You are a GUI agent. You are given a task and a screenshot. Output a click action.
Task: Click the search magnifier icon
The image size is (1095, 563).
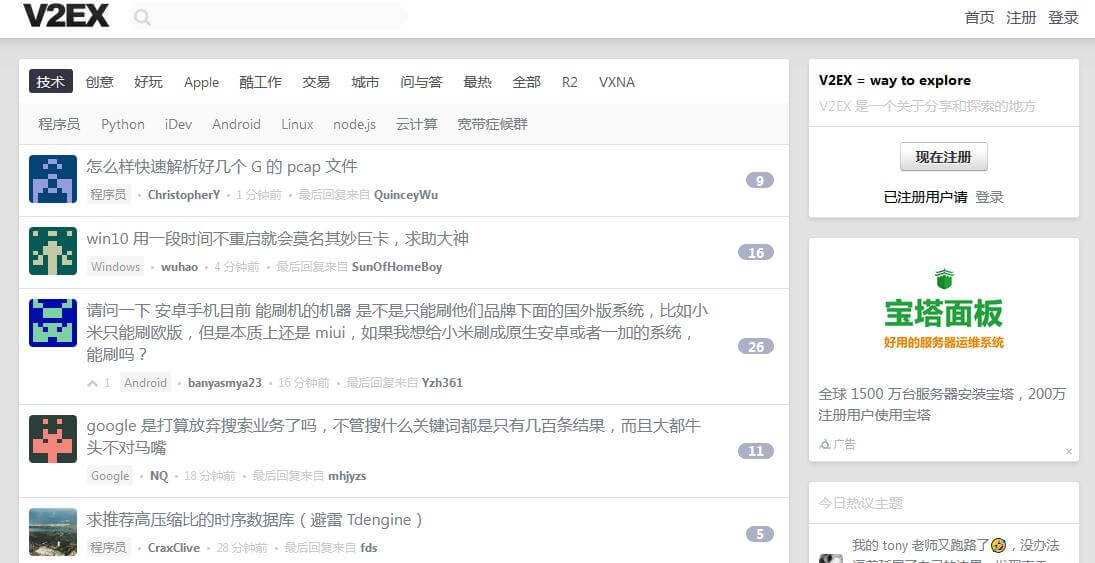[142, 17]
